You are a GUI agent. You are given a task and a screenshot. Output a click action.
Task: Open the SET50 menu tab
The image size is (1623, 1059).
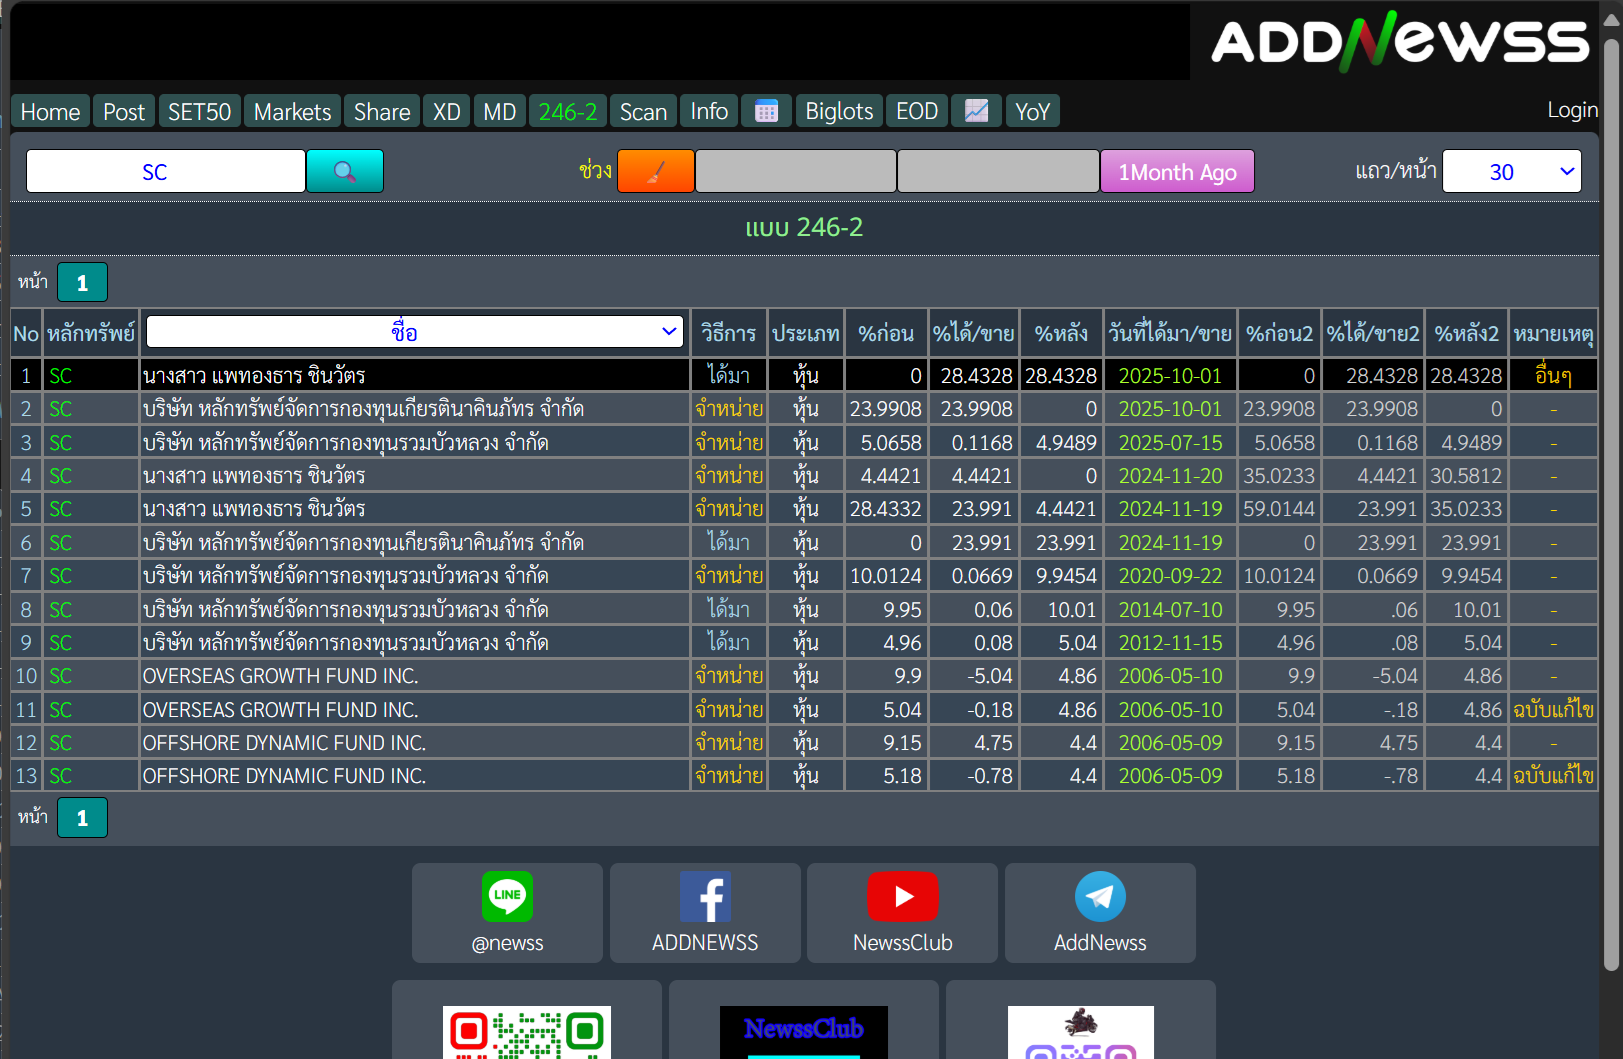point(199,111)
